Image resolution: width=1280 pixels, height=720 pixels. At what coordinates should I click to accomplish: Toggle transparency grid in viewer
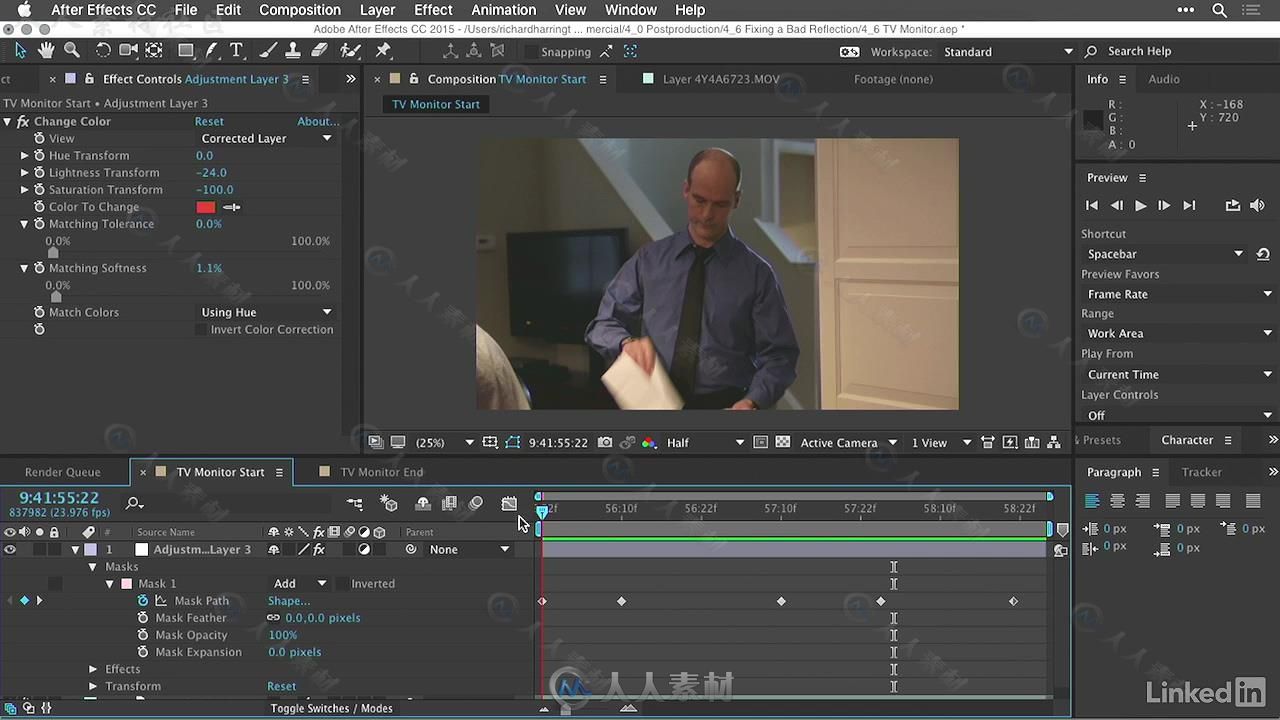pos(782,442)
